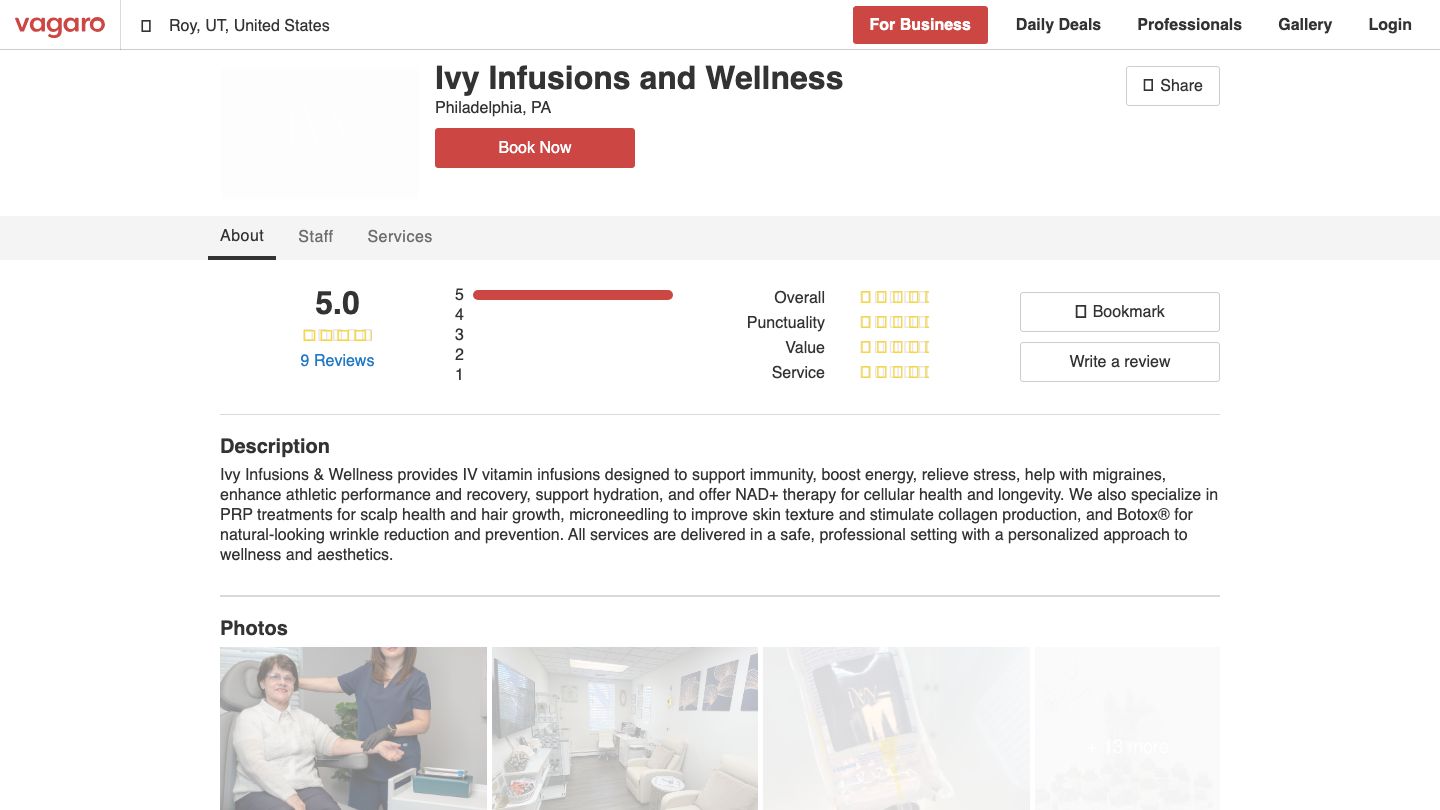Click the Vagaro logo

coord(60,25)
